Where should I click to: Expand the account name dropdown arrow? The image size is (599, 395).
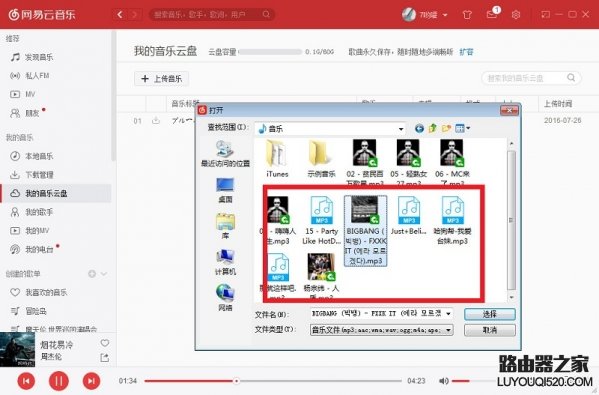coord(445,15)
